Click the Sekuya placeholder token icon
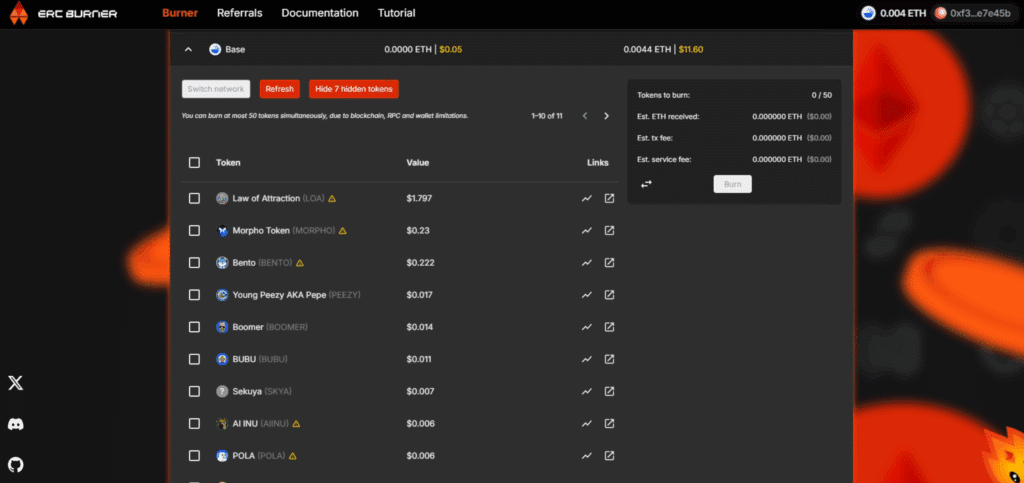The height and width of the screenshot is (483, 1024). [222, 392]
